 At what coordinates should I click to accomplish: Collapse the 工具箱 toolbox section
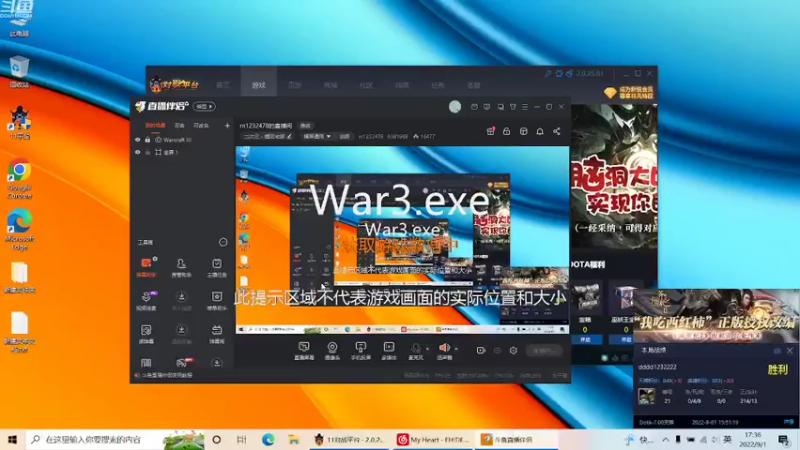click(x=223, y=242)
